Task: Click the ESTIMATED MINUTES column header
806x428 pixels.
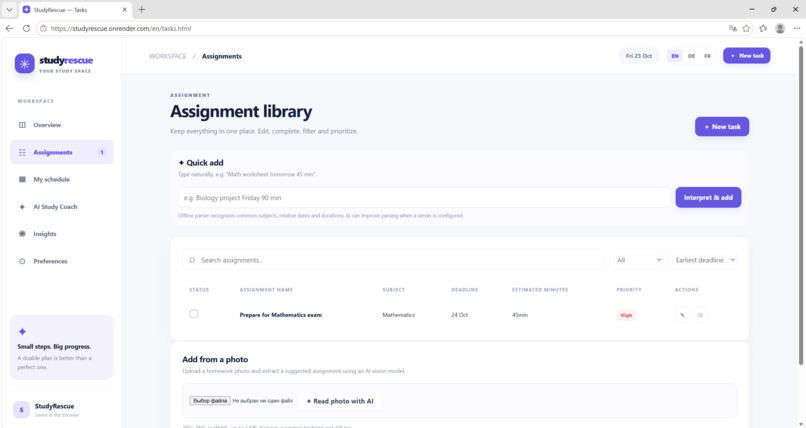Action: point(540,290)
